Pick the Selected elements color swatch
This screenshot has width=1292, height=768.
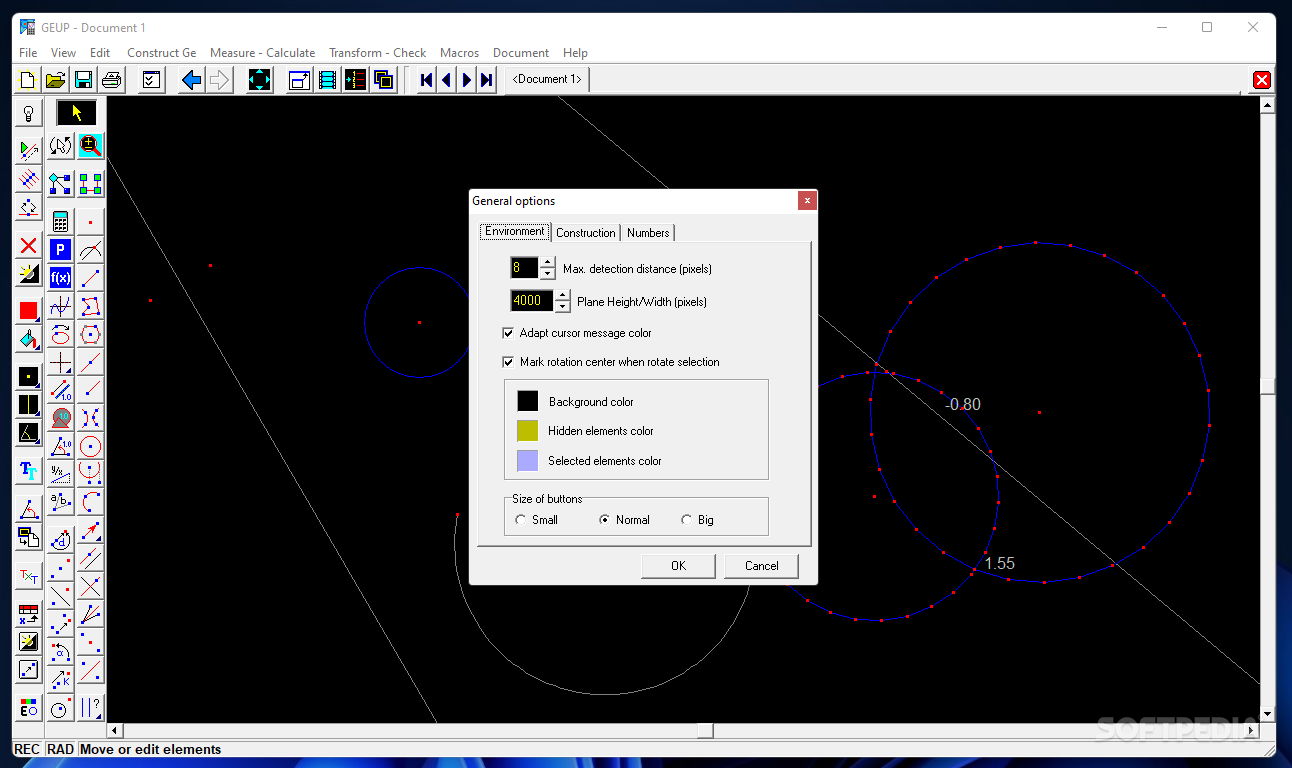click(x=528, y=461)
